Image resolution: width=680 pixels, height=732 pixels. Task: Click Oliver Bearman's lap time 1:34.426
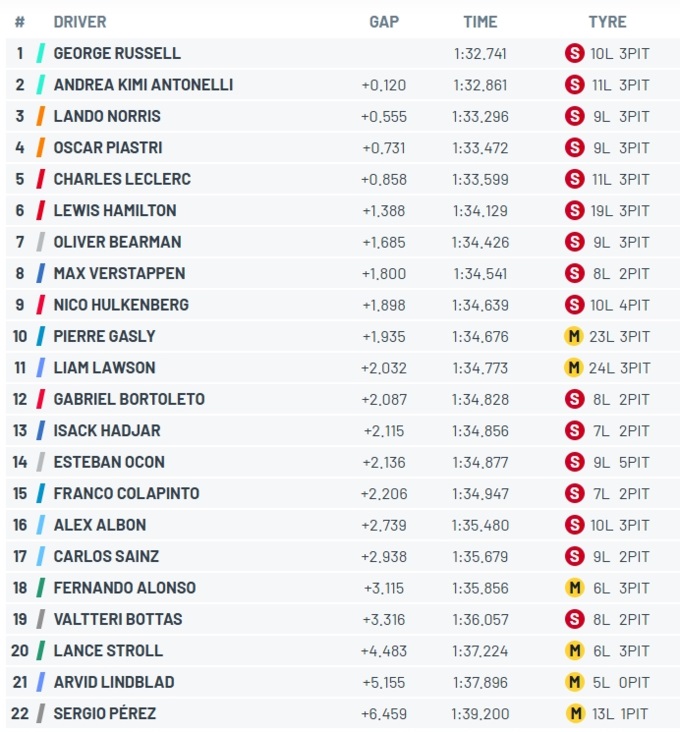[480, 242]
